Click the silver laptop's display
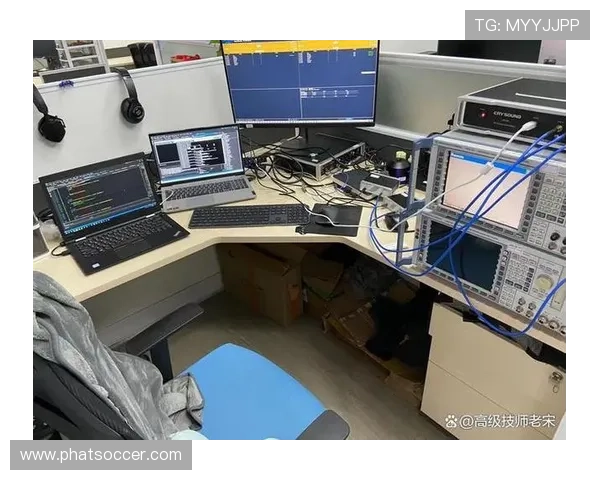Viewport: 600px width, 480px height. pos(196,154)
